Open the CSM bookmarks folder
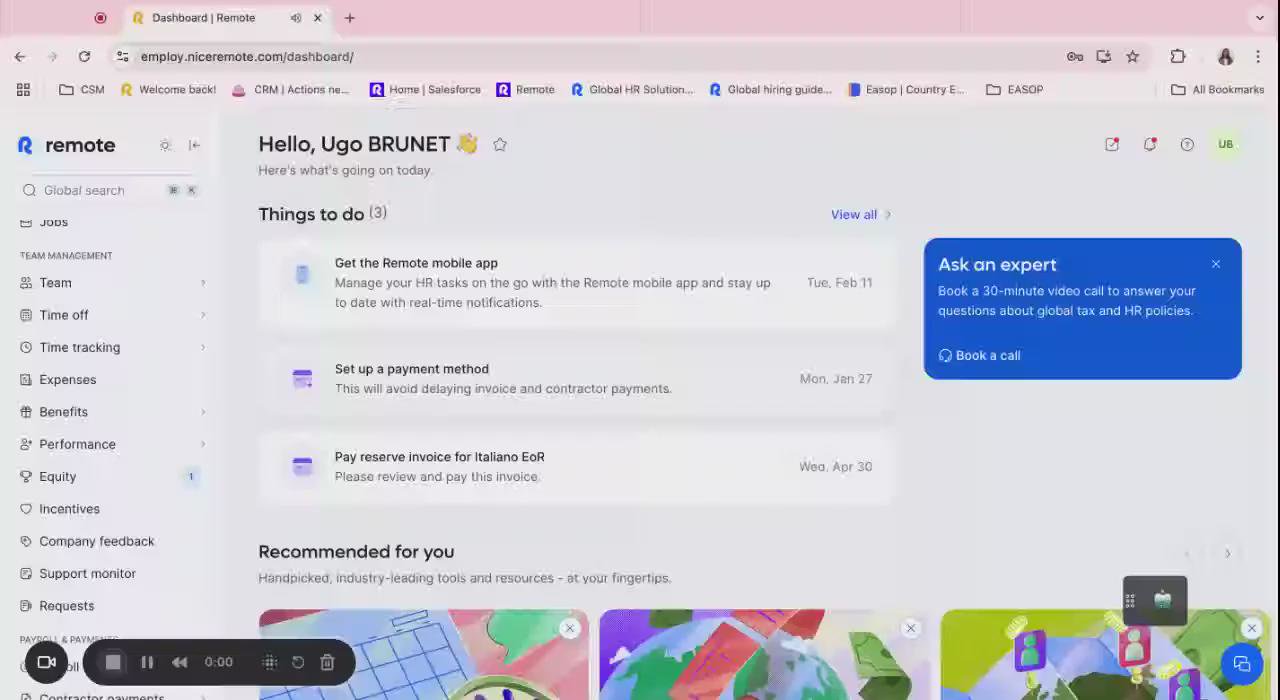The width and height of the screenshot is (1280, 700). (82, 90)
